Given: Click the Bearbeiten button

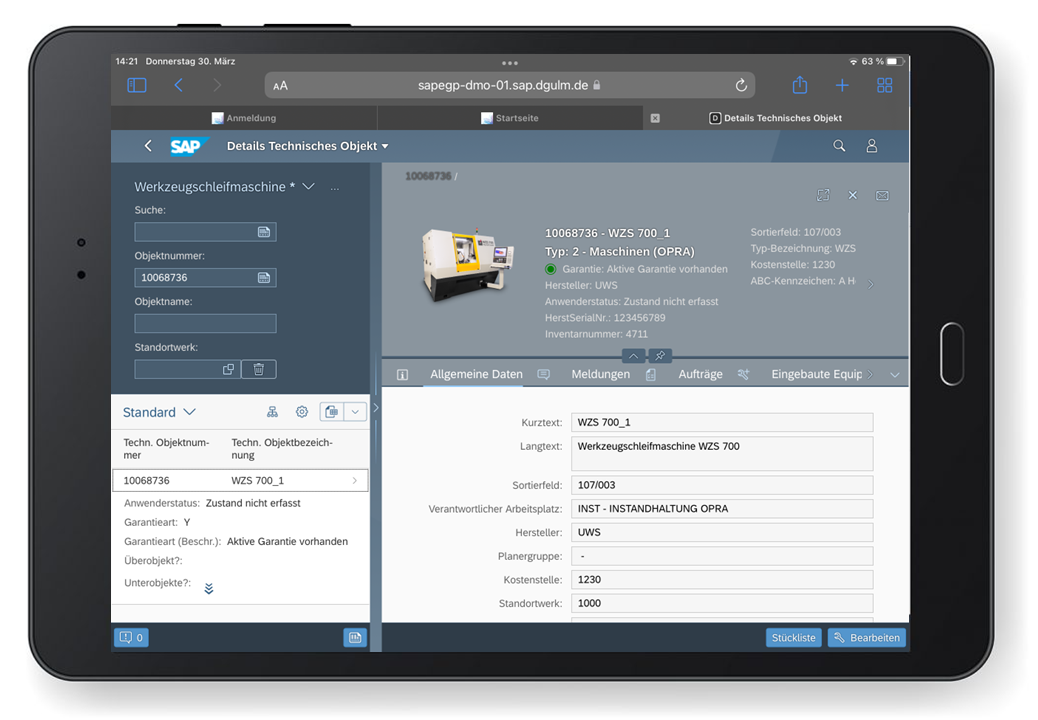Looking at the screenshot, I should pyautogui.click(x=866, y=637).
